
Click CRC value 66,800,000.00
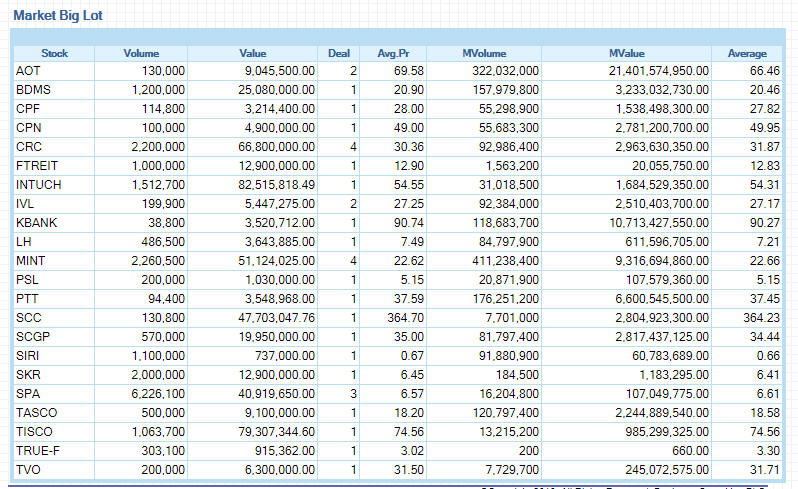pos(277,147)
